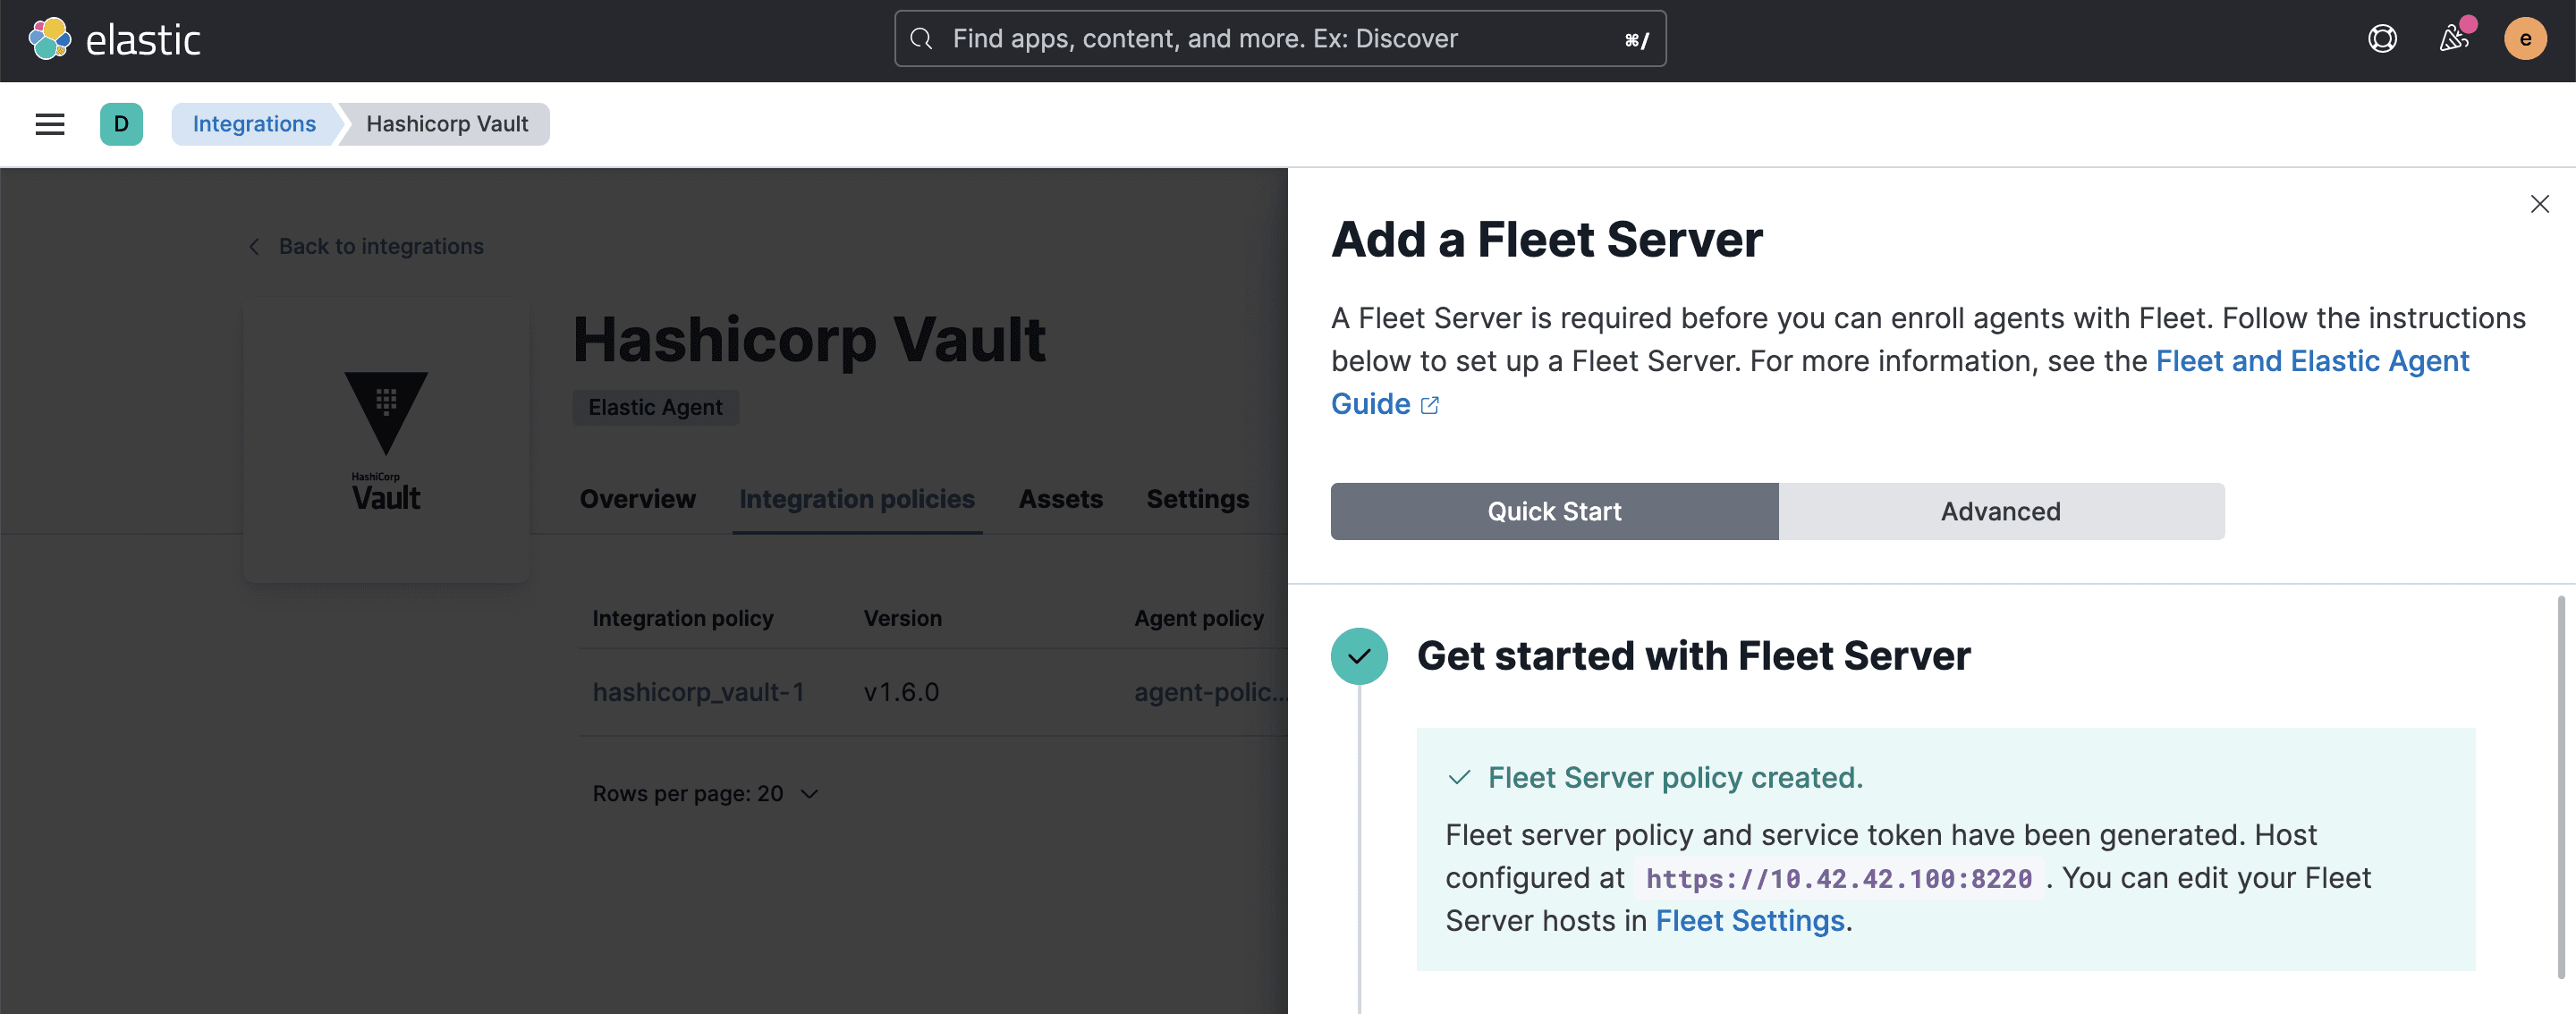Screen dimensions: 2576x1014
Task: Switch to the Assets tab
Action: [x=1060, y=499]
